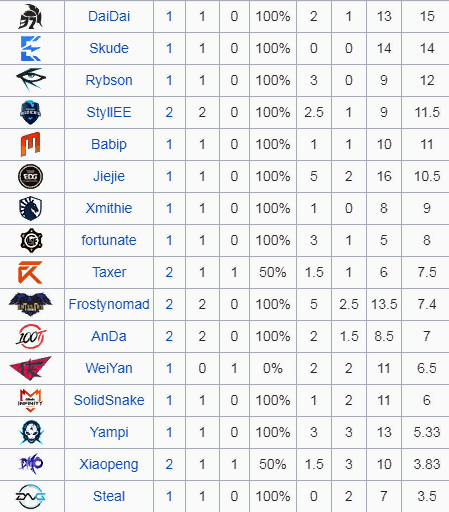Viewport: 449px width, 512px height.
Task: Open the Infinity logo beside SolidSnake
Action: 30,400
